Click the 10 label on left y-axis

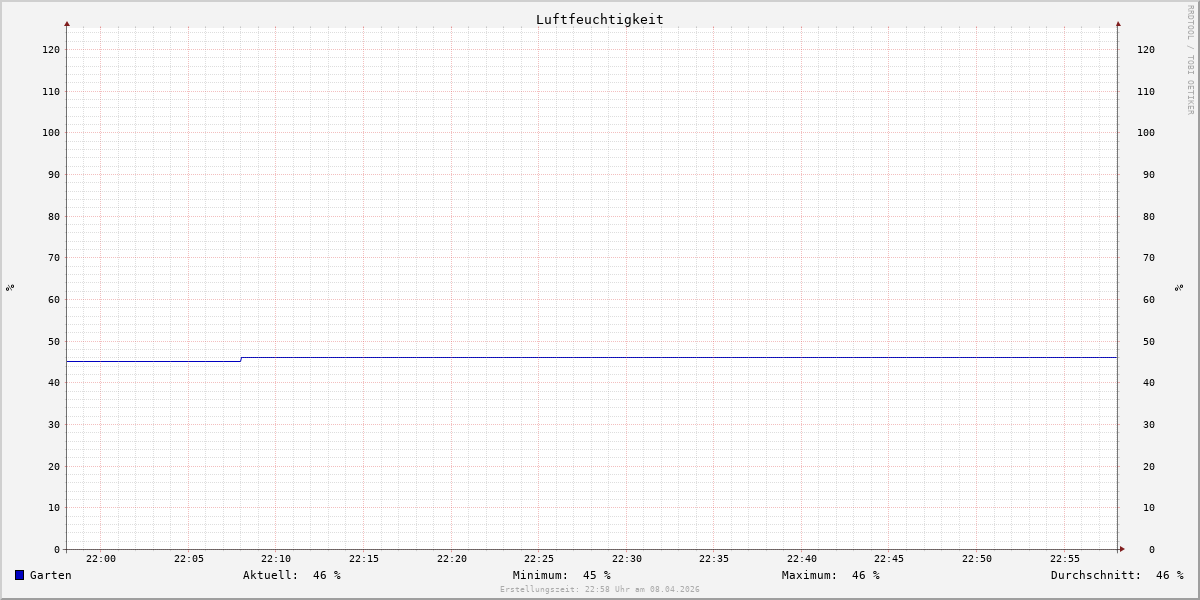[54, 508]
